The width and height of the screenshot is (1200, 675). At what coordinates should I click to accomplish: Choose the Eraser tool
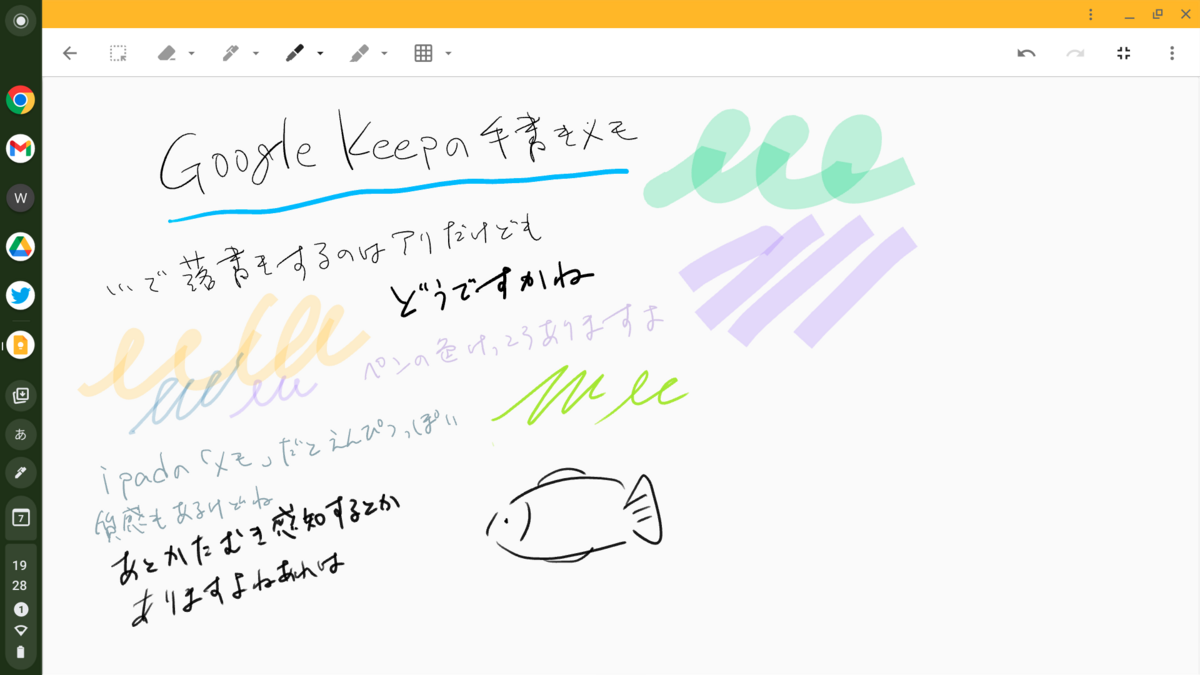[167, 53]
